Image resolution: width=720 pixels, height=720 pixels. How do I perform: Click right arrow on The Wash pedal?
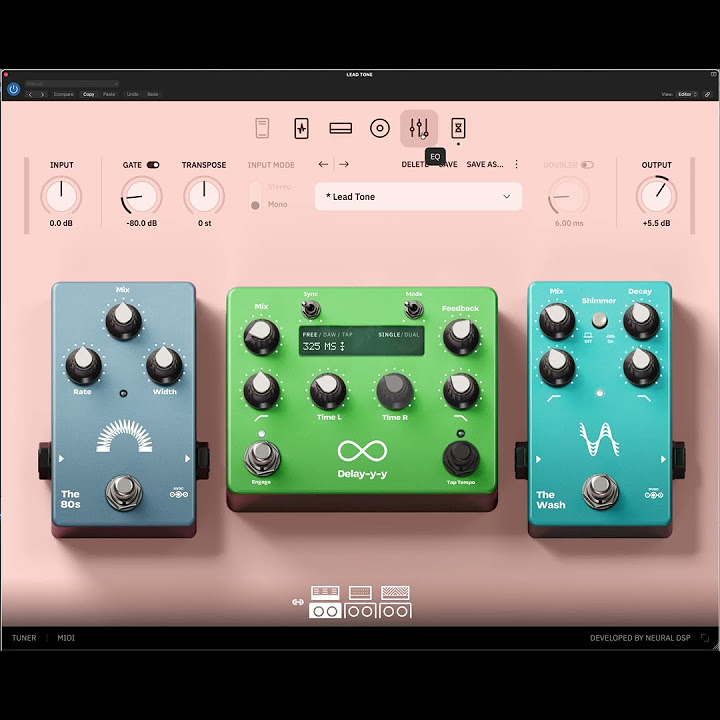click(663, 459)
